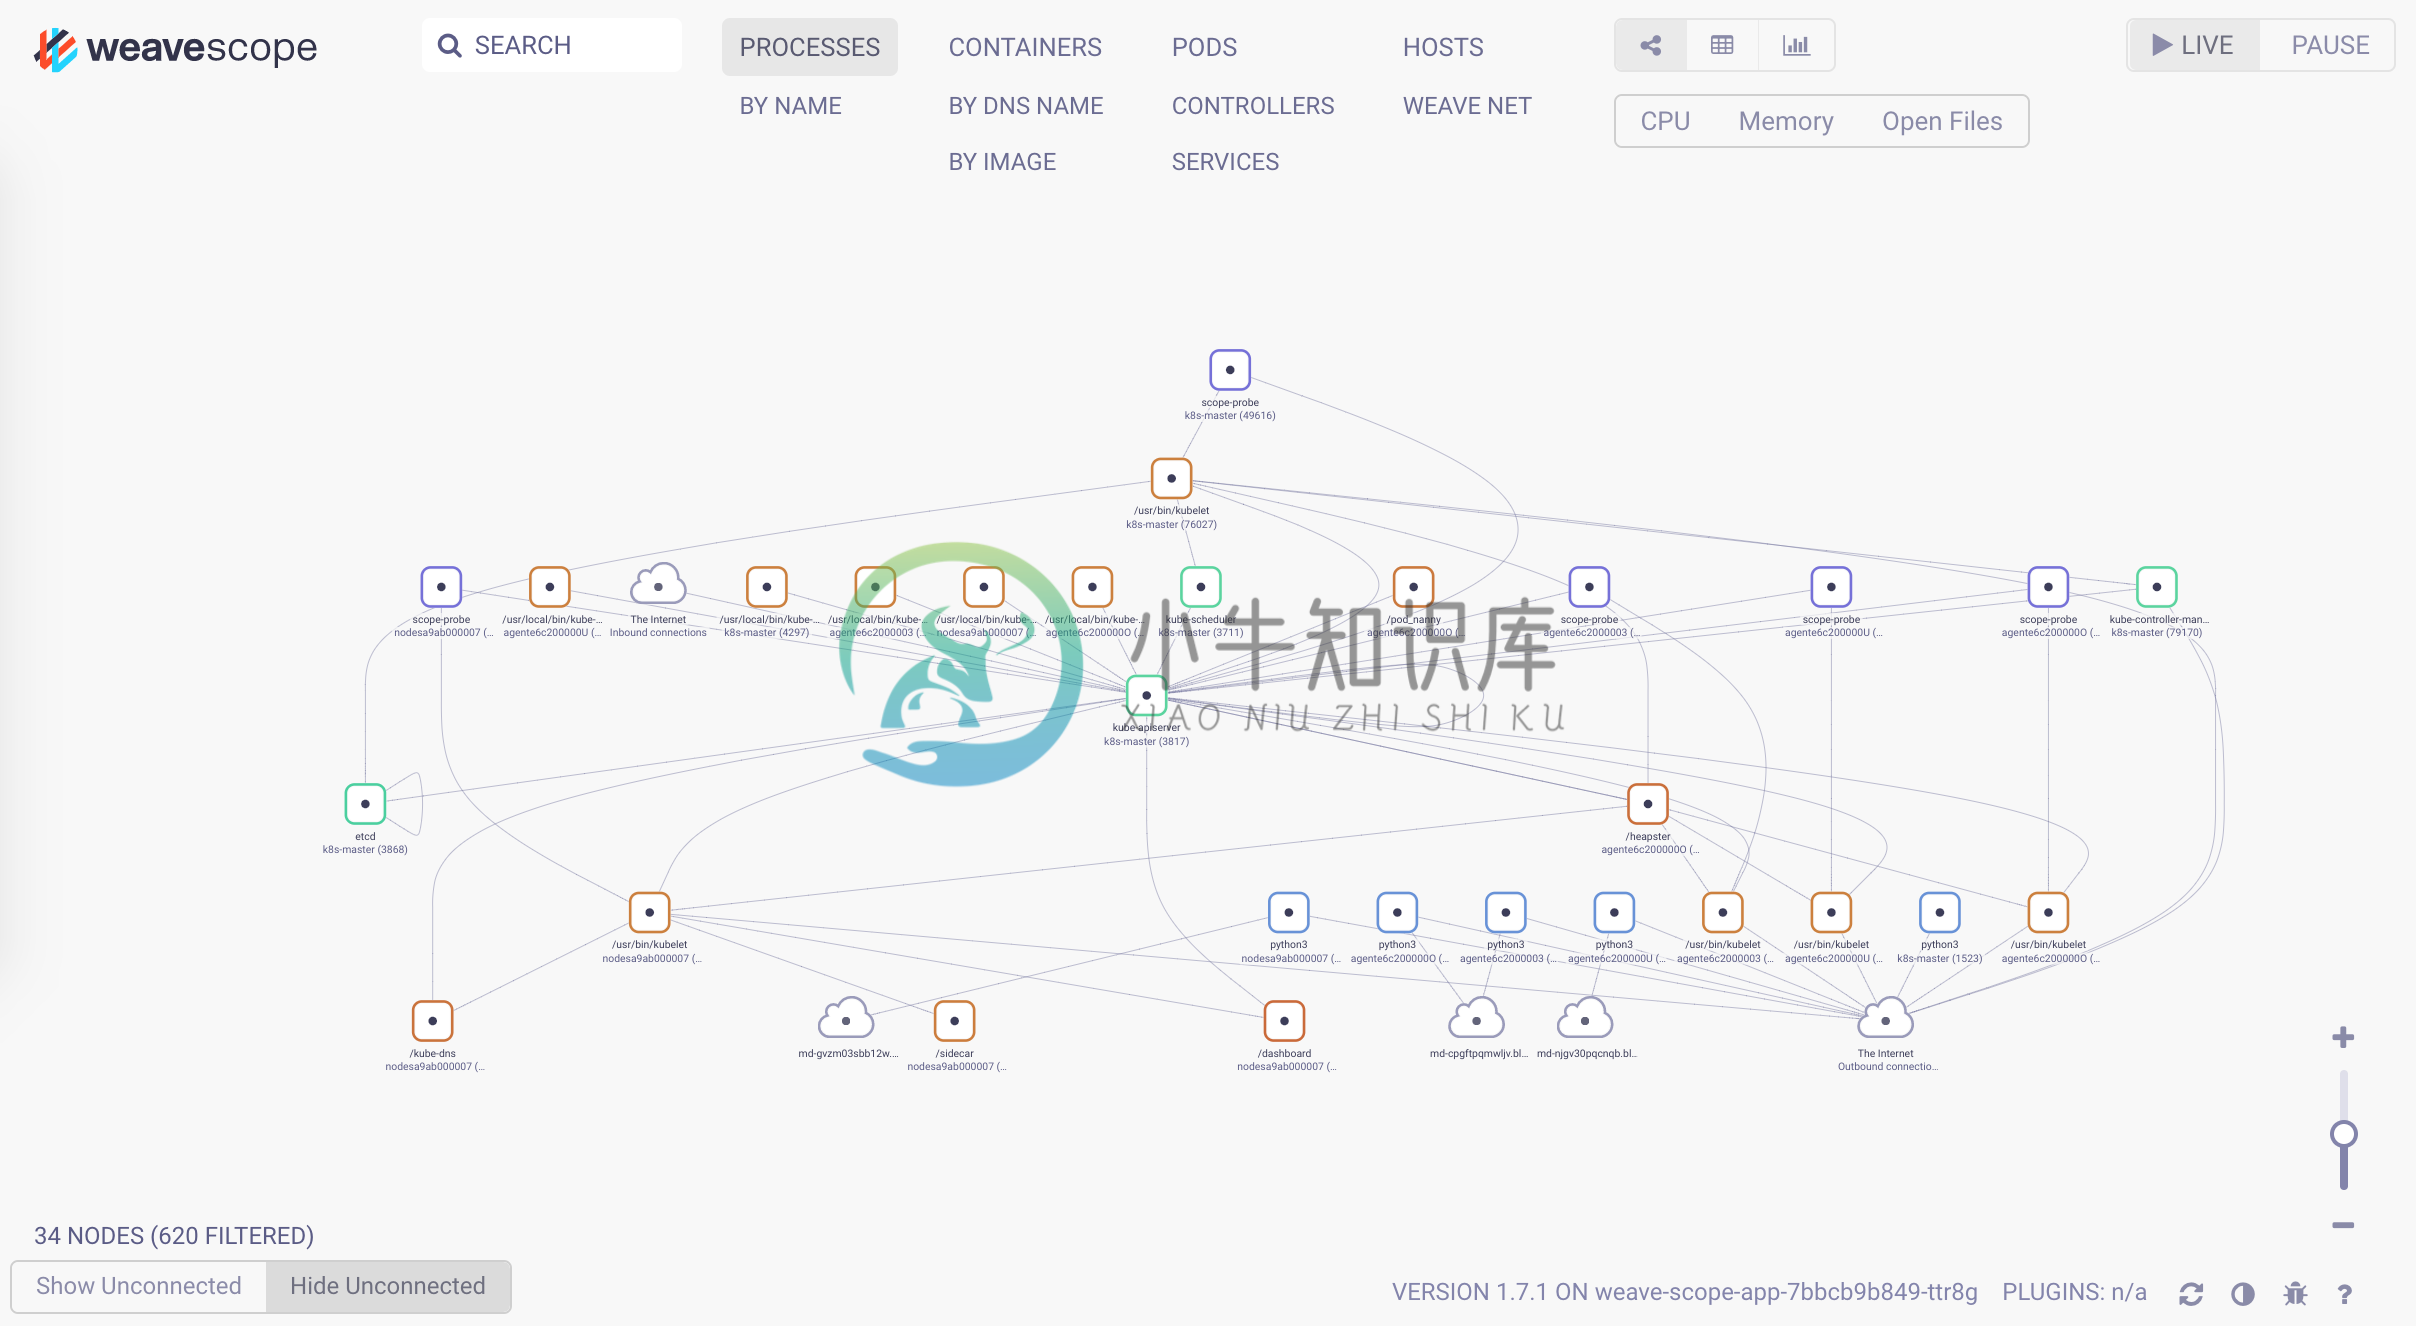The image size is (2416, 1326).
Task: Select etcd k8s-master (3868) node
Action: tap(365, 803)
